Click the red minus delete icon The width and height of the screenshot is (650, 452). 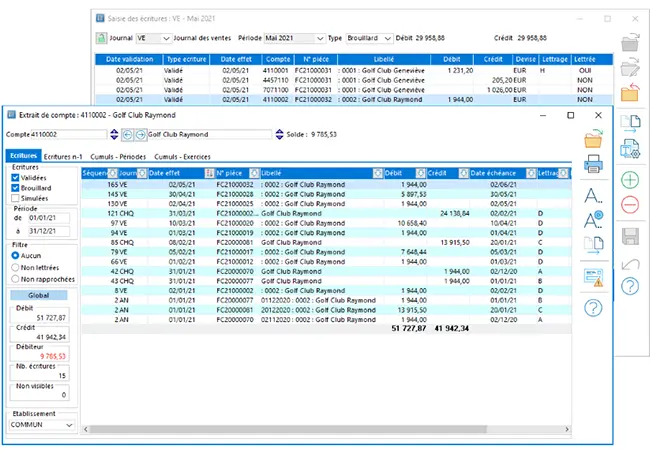click(x=630, y=205)
